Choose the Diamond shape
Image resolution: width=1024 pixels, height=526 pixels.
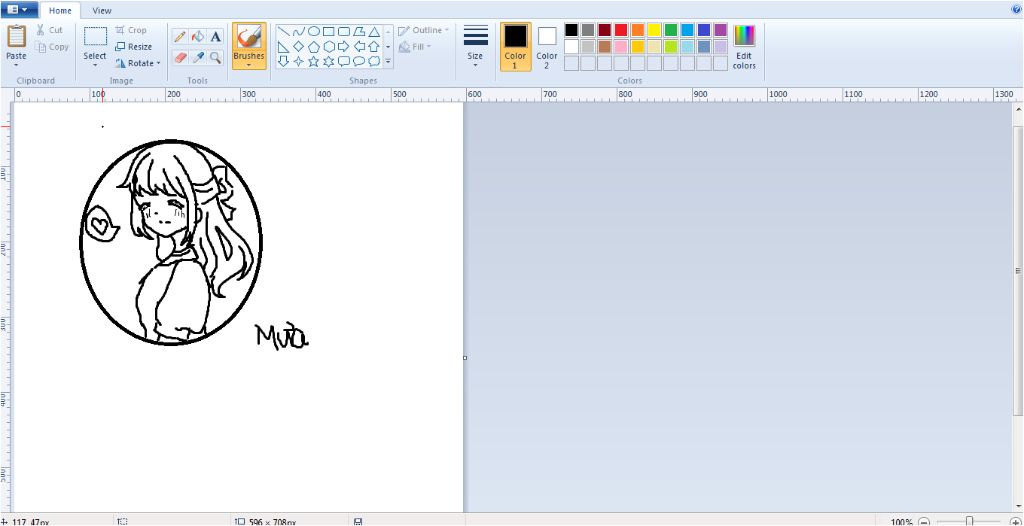[298, 46]
